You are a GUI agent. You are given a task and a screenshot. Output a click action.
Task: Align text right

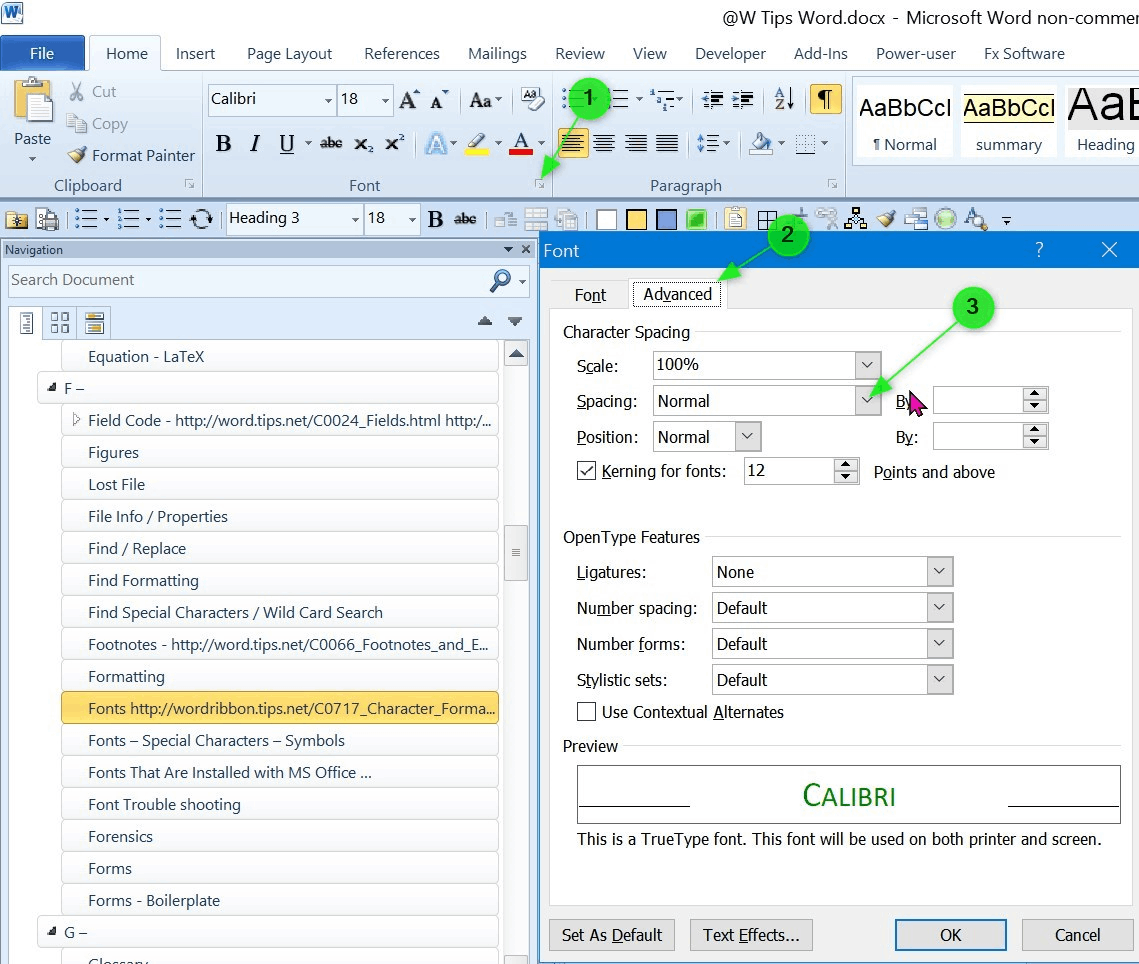pos(636,143)
